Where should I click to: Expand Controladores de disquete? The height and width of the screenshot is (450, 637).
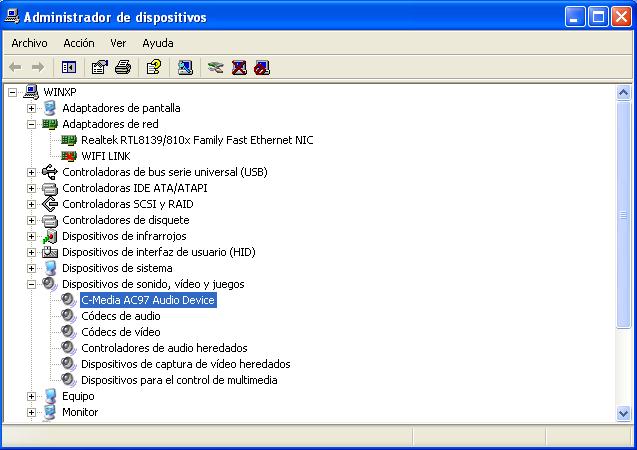coord(31,220)
